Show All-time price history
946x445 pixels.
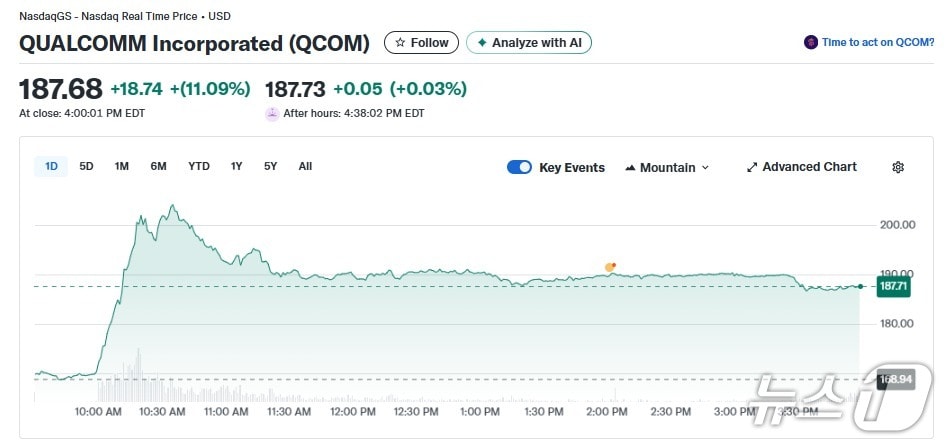(x=305, y=166)
